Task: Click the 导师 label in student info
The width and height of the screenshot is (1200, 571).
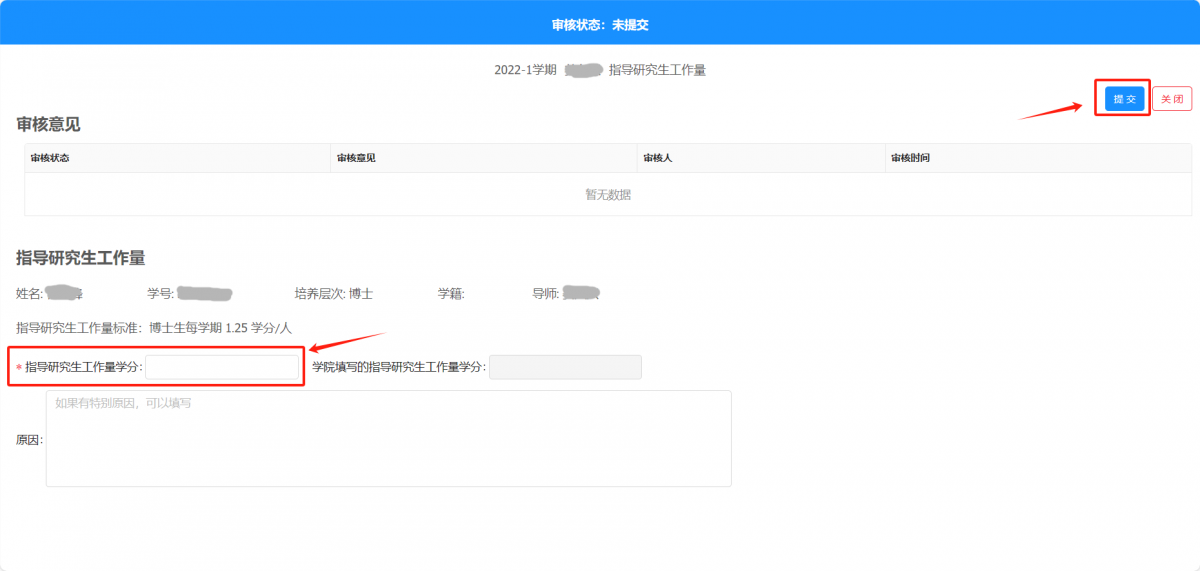Action: click(x=545, y=294)
